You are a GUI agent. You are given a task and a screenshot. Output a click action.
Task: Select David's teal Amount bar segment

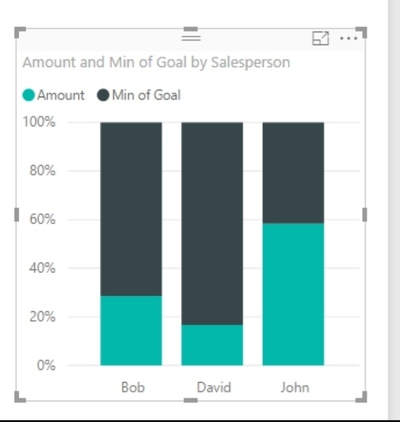click(212, 345)
